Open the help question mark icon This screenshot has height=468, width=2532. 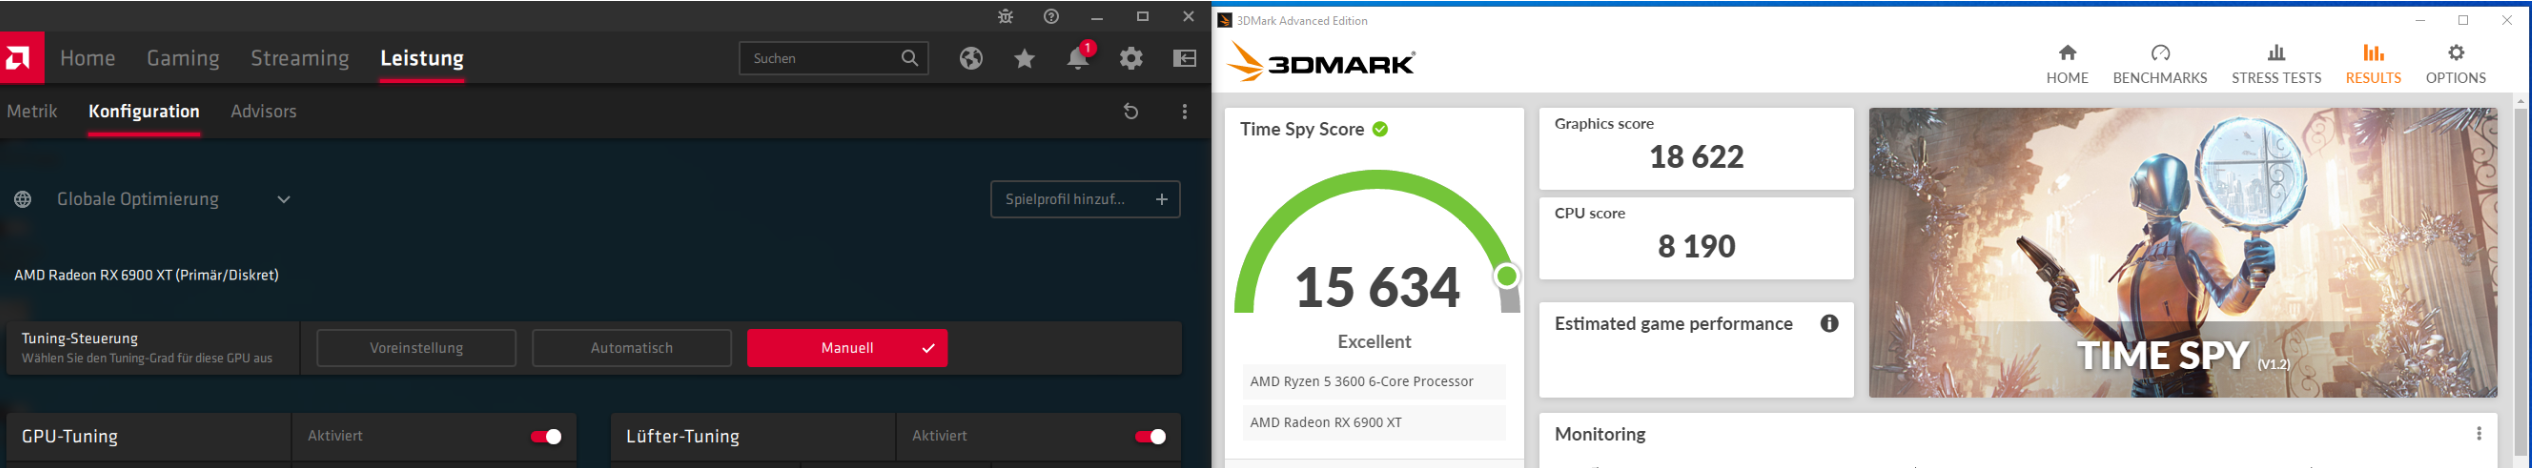click(1051, 17)
